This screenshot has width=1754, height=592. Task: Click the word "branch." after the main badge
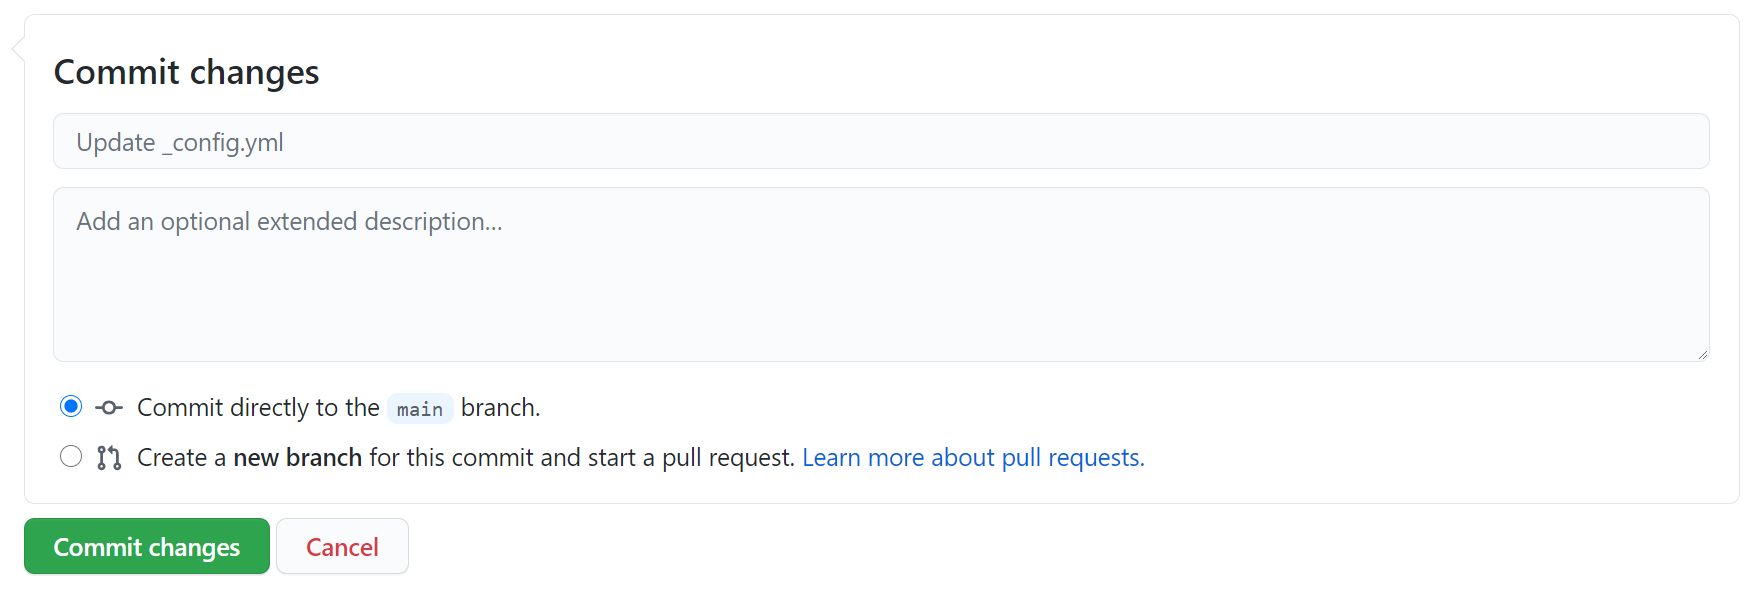tap(500, 408)
